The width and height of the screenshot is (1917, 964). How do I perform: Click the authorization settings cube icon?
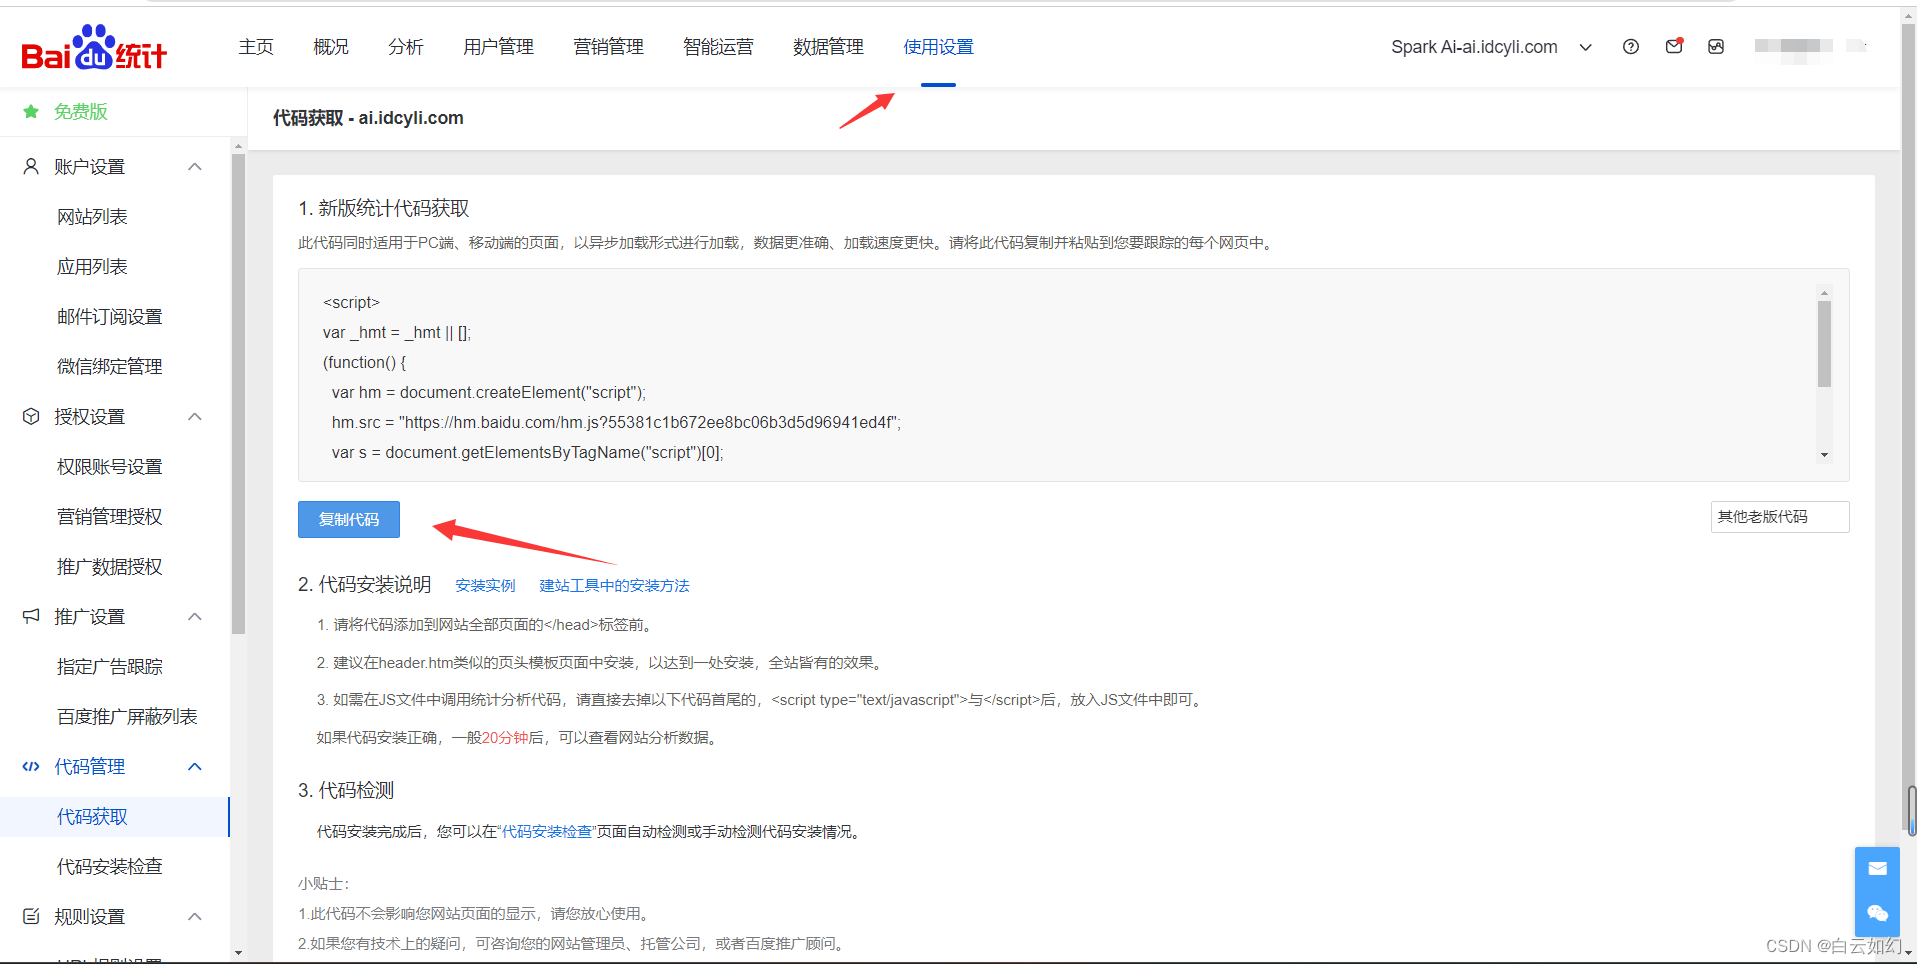click(31, 417)
